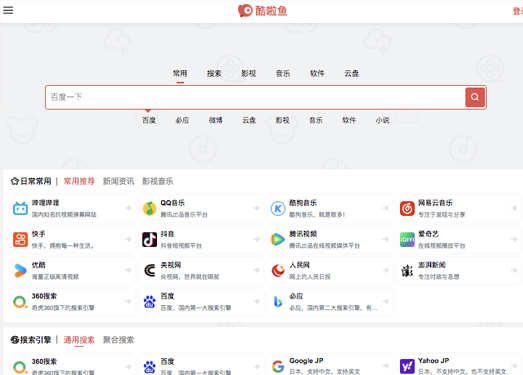Image resolution: width=523 pixels, height=375 pixels.
Task: Switch to 影视音乐 tab in 日常常用
Action: tap(158, 181)
